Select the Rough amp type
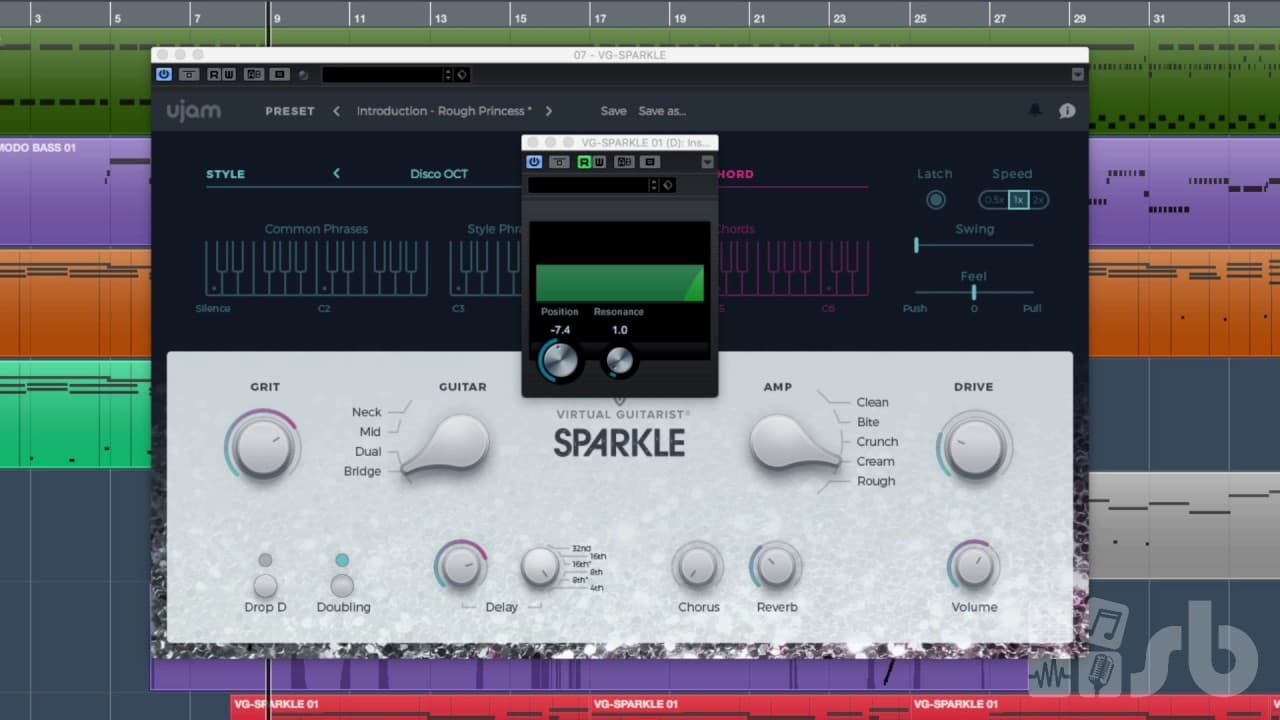 (876, 481)
